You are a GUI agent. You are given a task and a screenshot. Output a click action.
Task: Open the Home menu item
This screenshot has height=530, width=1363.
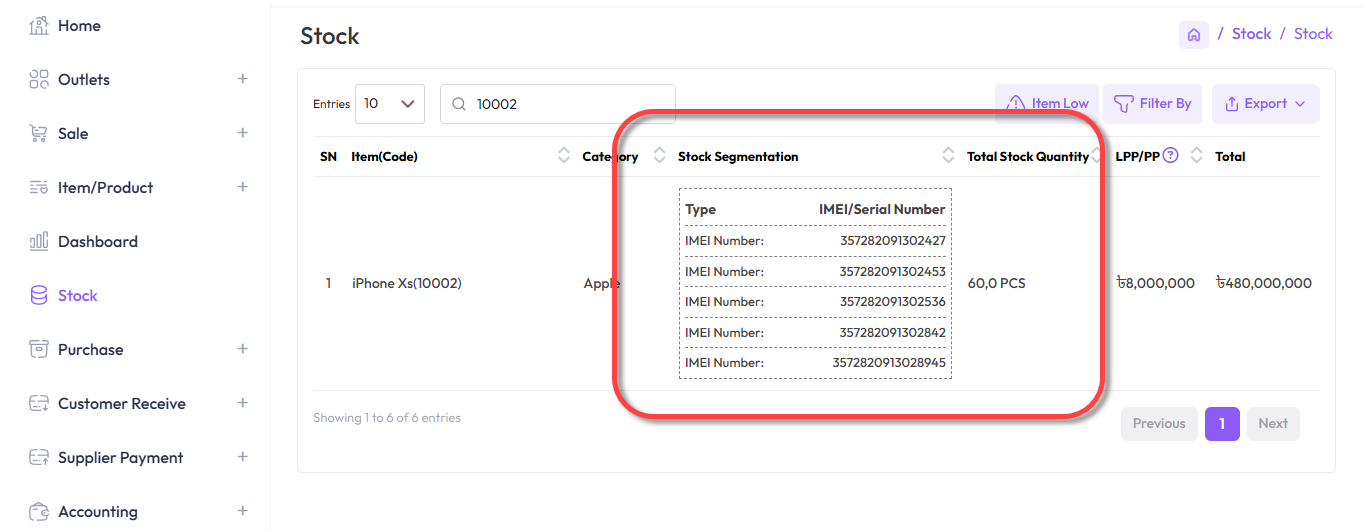79,26
